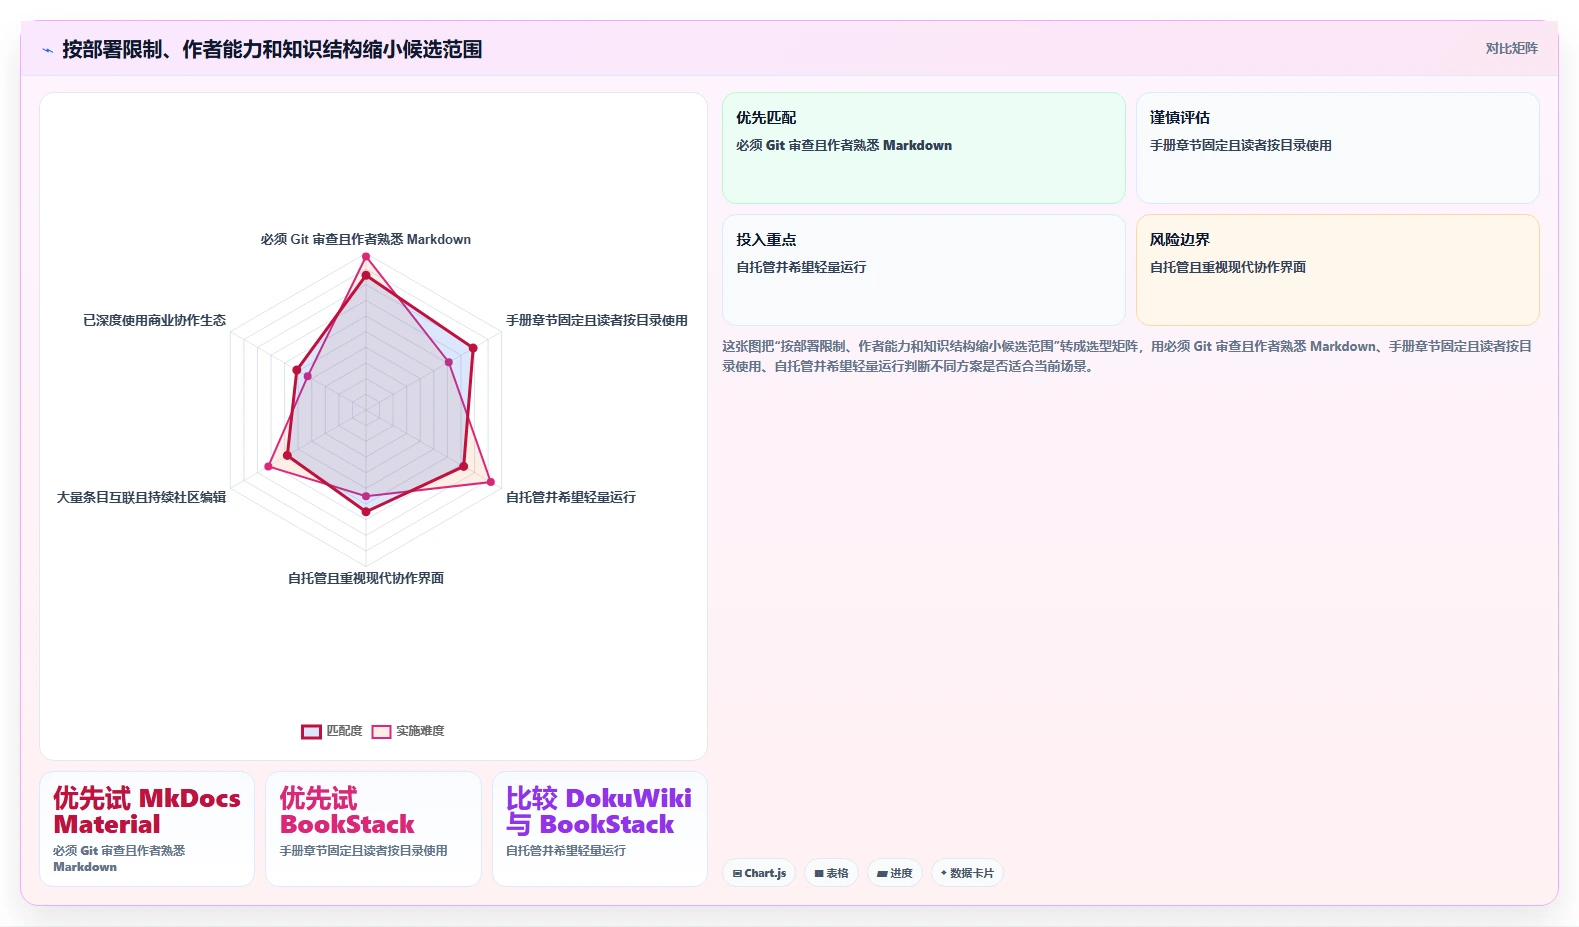Click 自托管并希望轻量运行 text in 投入重点 card
Screen dimensions: 1579x927
[x=801, y=267]
